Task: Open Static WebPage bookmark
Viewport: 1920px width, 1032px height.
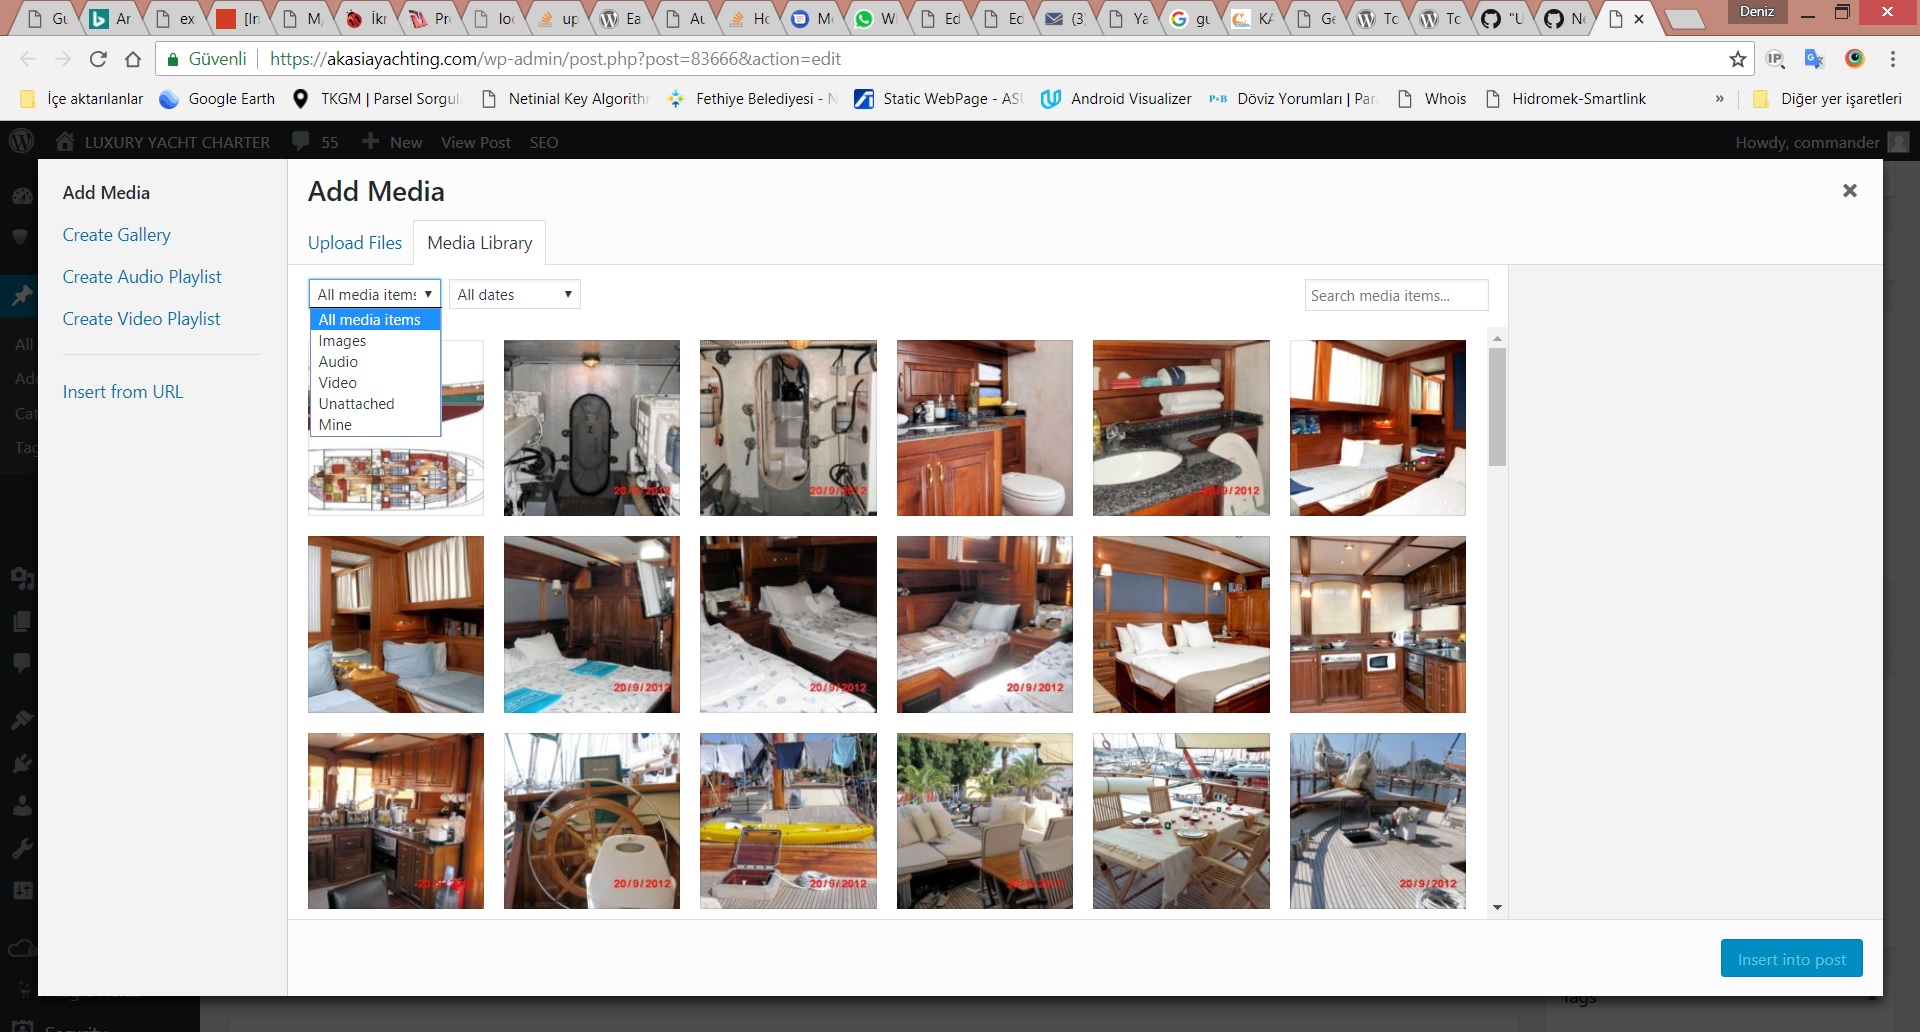Action: 939,99
